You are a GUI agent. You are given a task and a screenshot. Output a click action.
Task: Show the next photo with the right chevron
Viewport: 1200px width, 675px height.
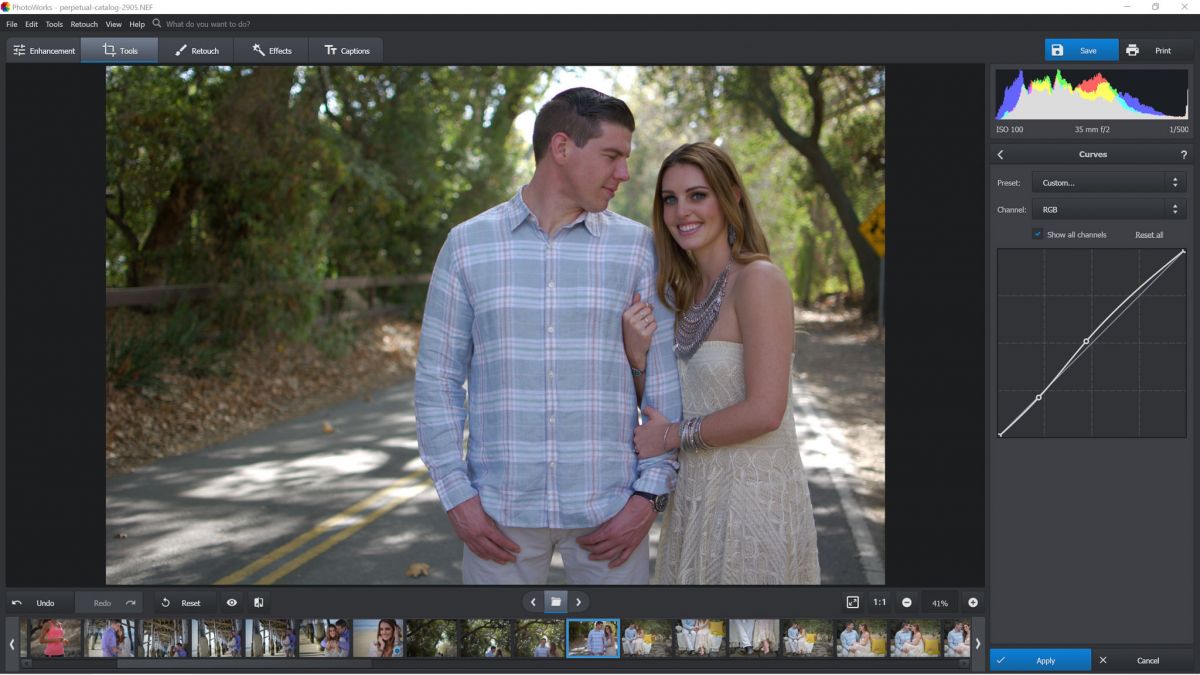(x=578, y=601)
